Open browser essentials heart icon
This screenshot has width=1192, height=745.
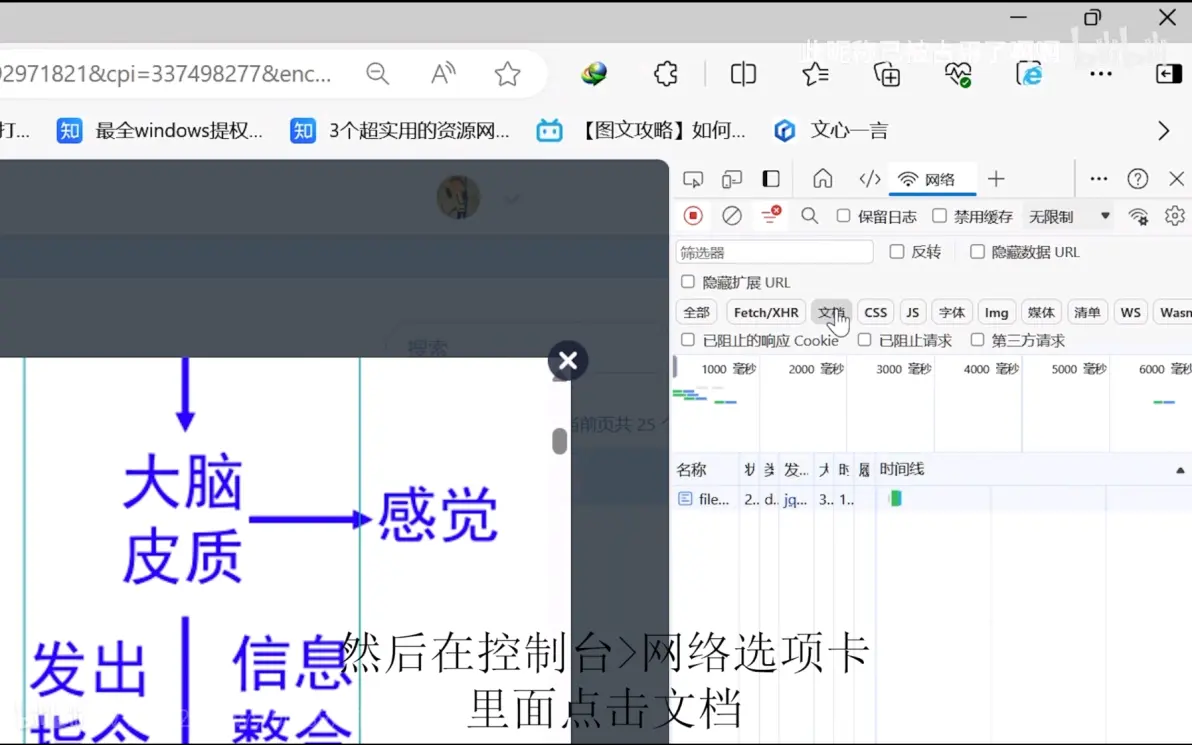point(958,74)
